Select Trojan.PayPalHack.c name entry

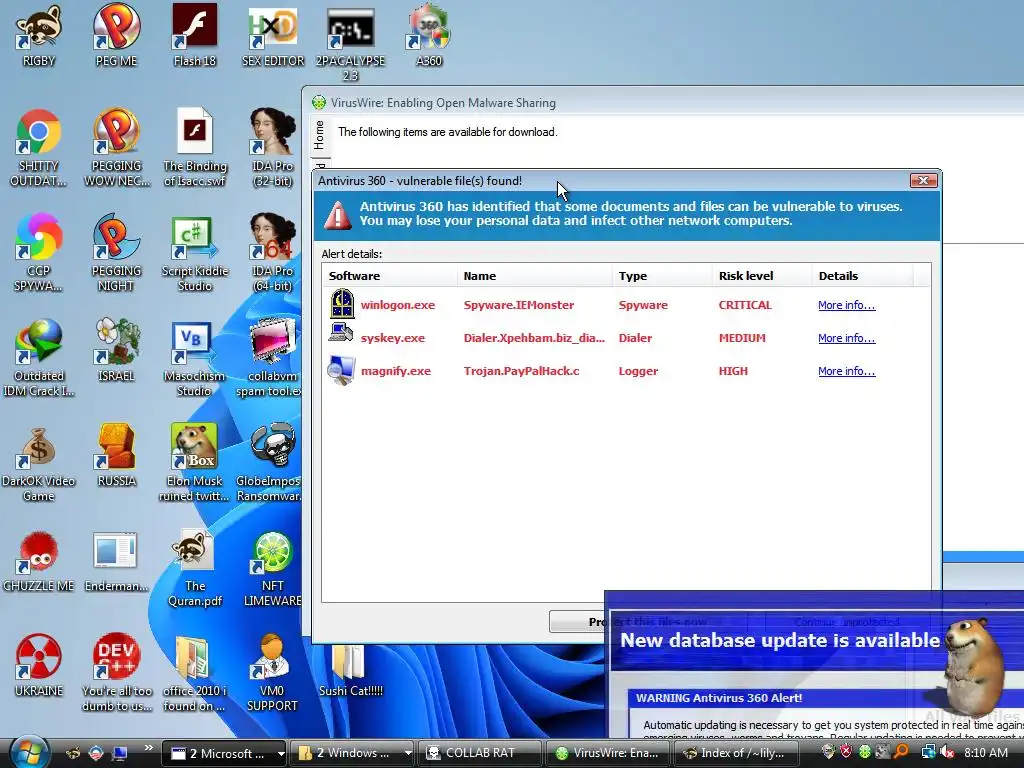pyautogui.click(x=521, y=371)
